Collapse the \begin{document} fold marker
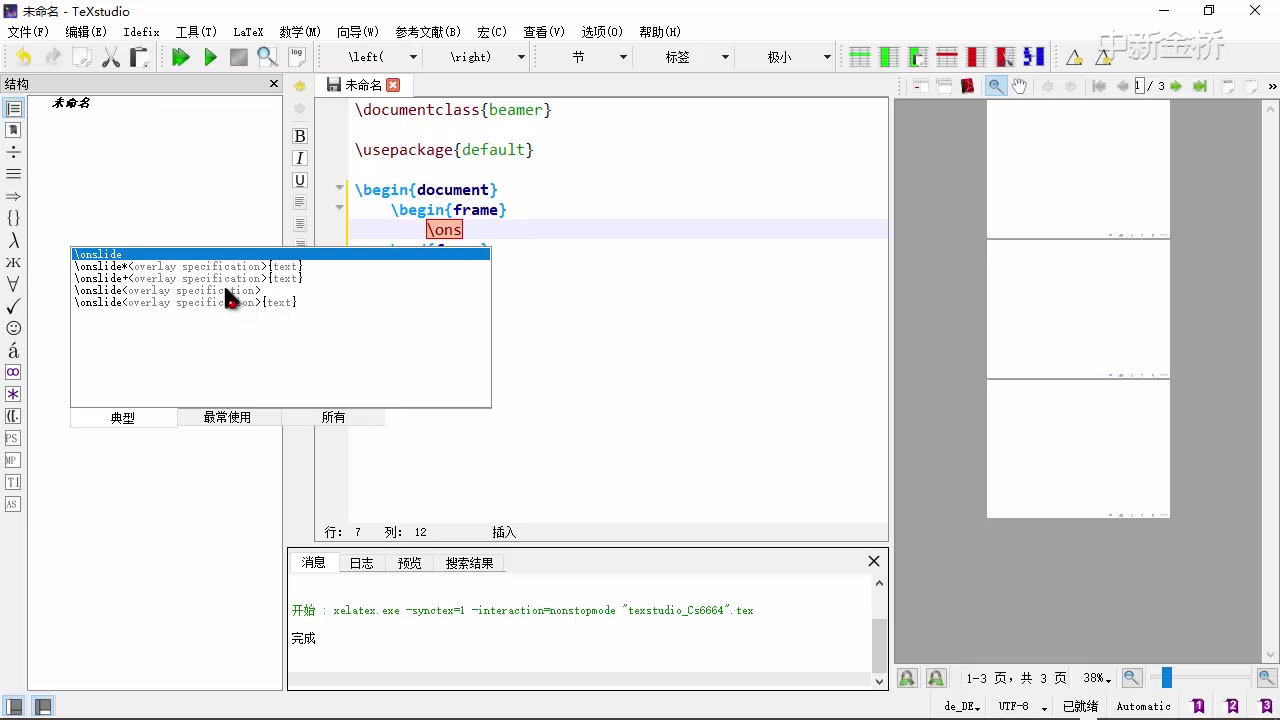The height and width of the screenshot is (720, 1280). (x=340, y=189)
